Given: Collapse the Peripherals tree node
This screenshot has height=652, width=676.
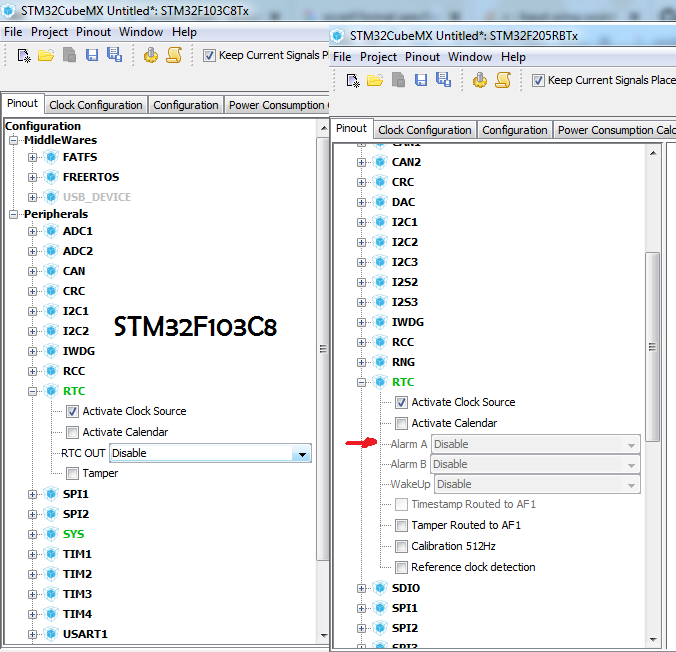Looking at the screenshot, I should point(14,214).
